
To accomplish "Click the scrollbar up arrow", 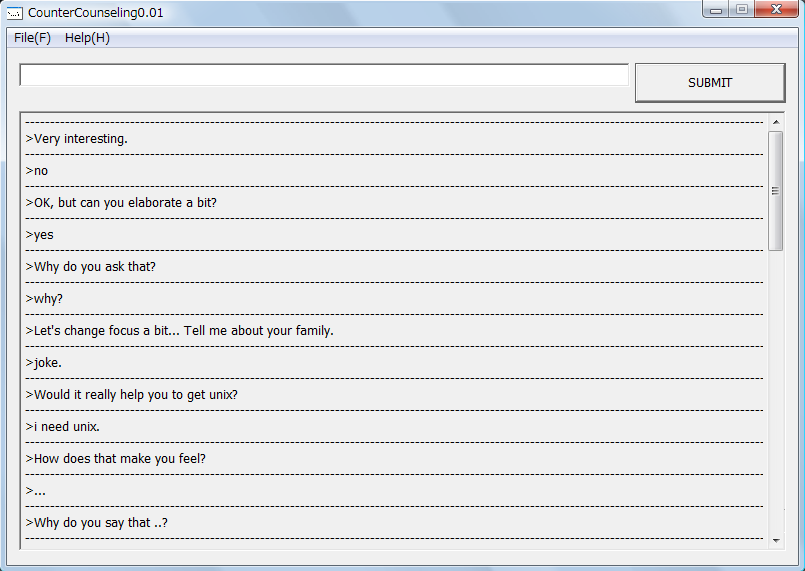I will [776, 122].
